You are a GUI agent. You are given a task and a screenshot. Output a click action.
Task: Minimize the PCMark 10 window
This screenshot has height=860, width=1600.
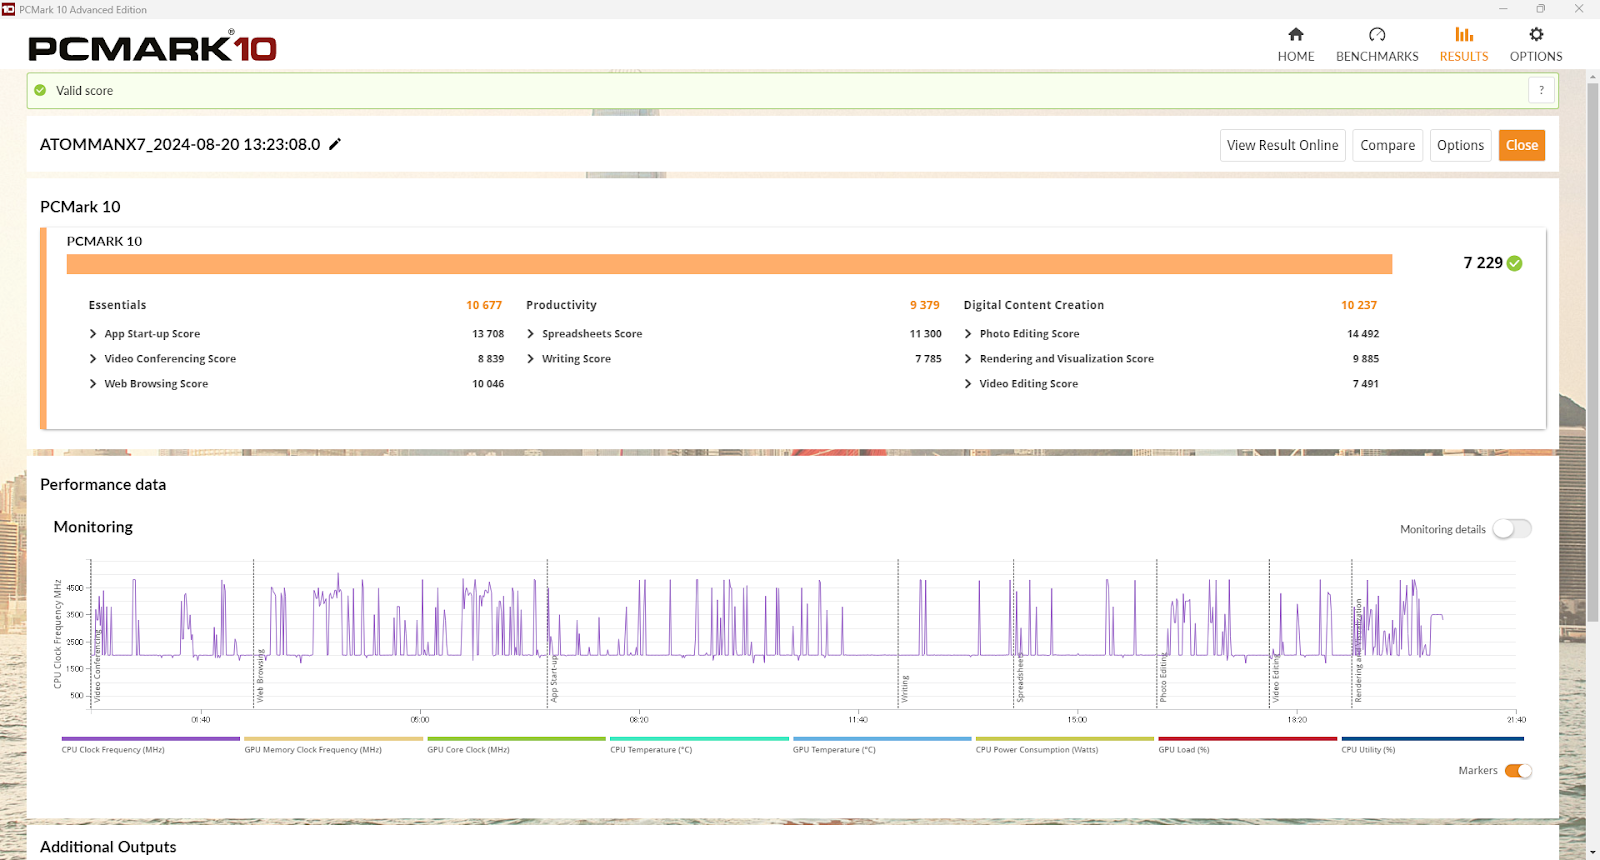click(x=1503, y=9)
